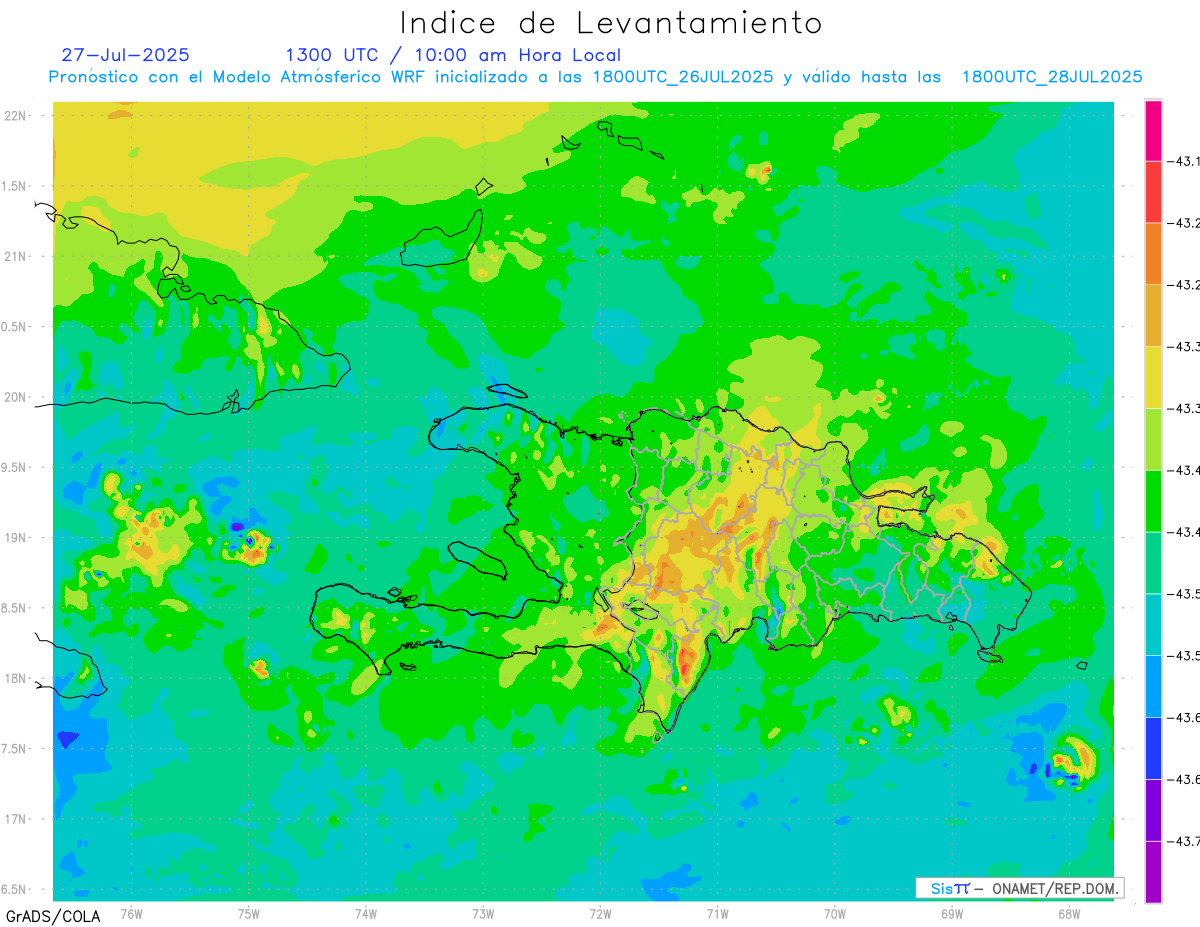
Task: Click the red swatch in the color bar
Action: [x=1153, y=192]
